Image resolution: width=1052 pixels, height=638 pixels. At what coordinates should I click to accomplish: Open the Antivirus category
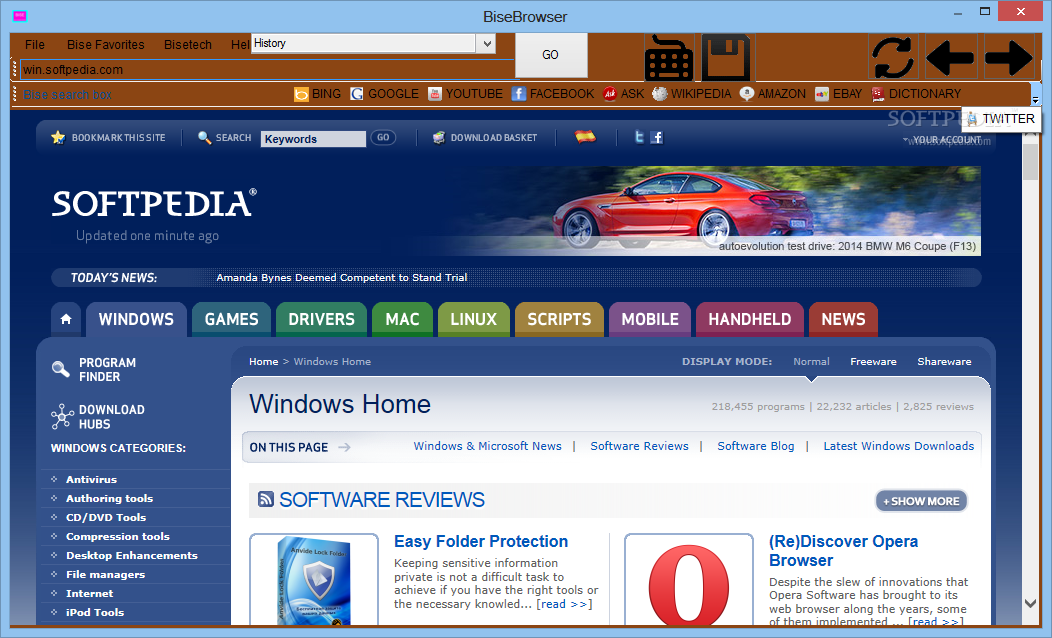91,480
